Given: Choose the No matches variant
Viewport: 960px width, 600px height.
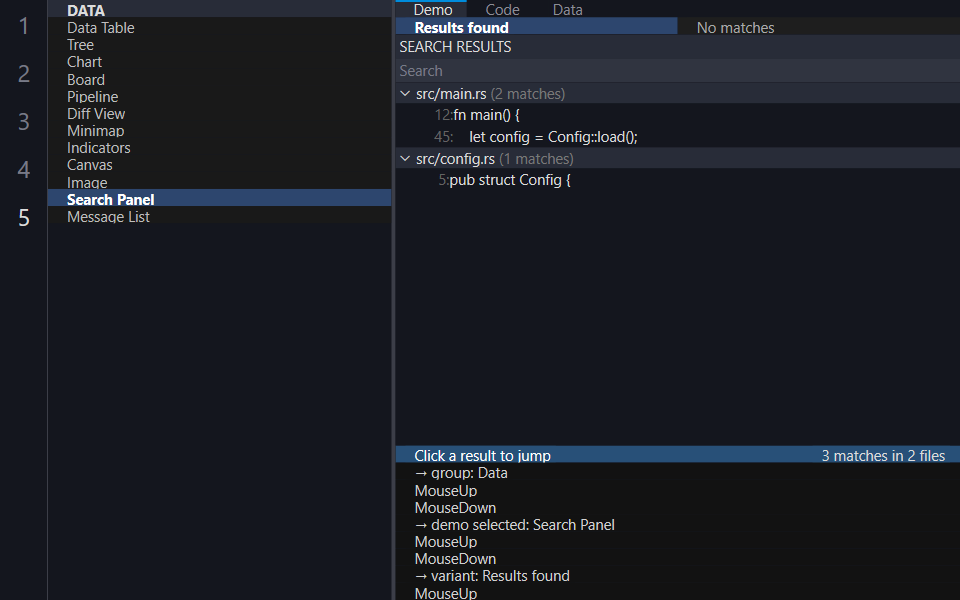Looking at the screenshot, I should (x=735, y=28).
